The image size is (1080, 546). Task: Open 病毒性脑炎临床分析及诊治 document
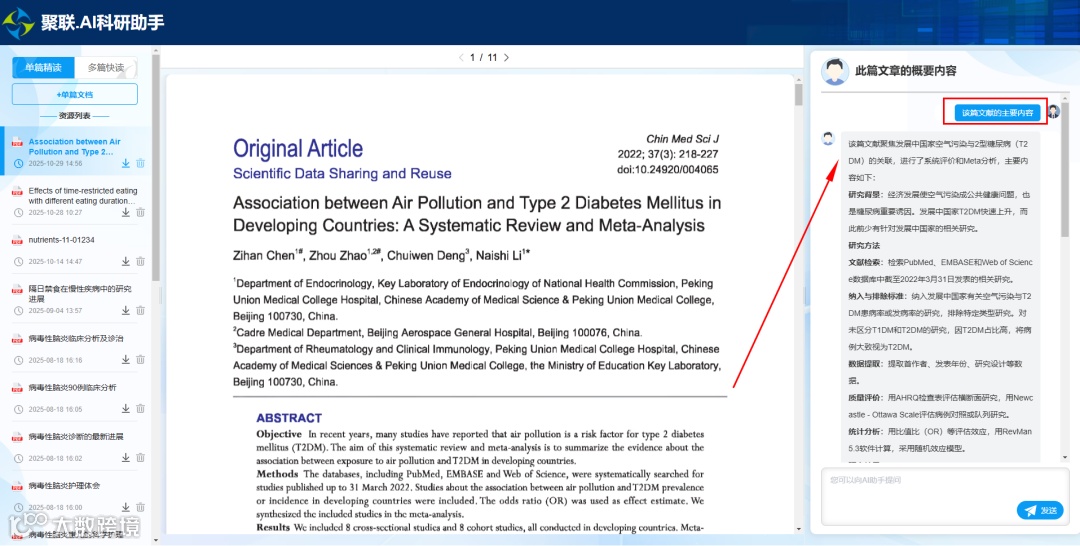74,348
